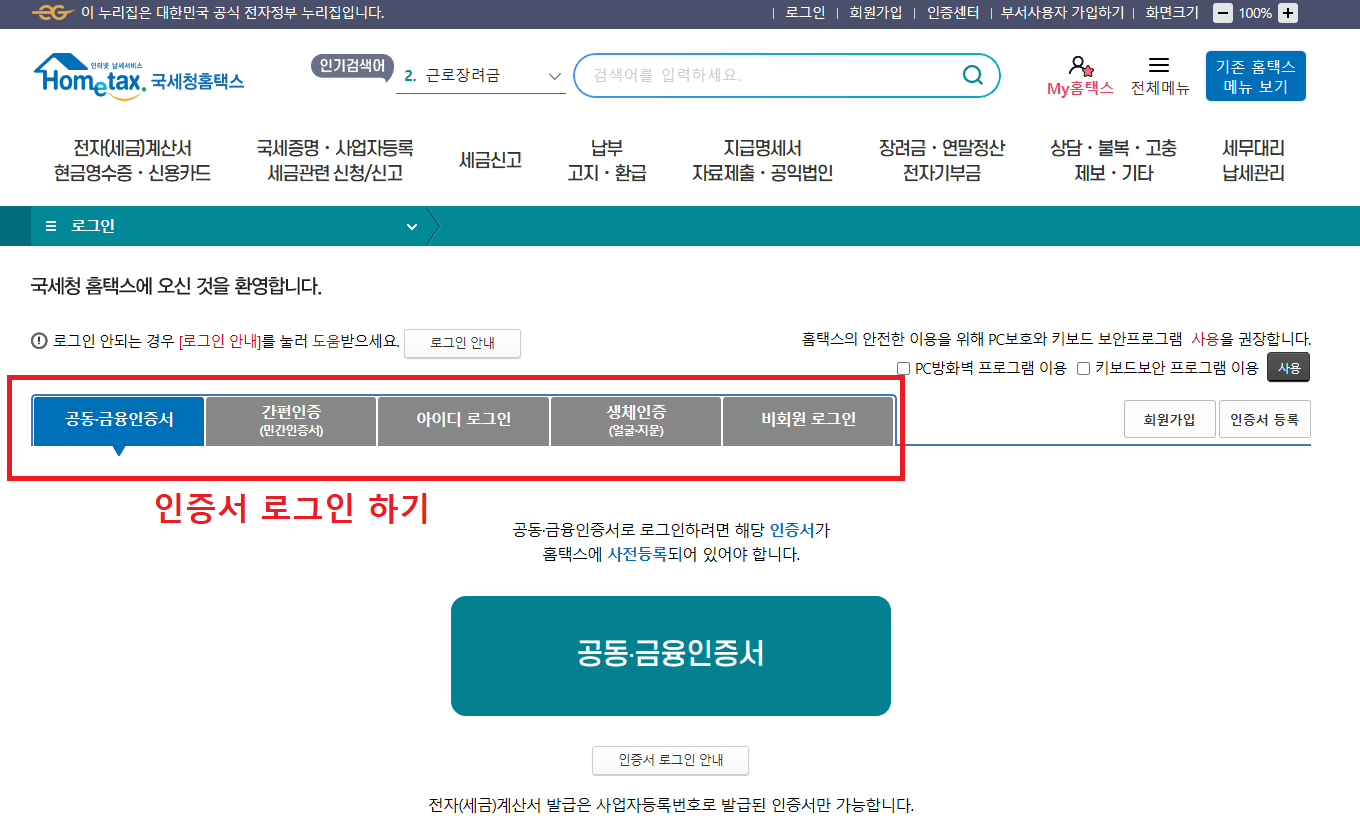Select the 공동·금융인증서 tab
The image size is (1360, 834).
click(x=119, y=420)
